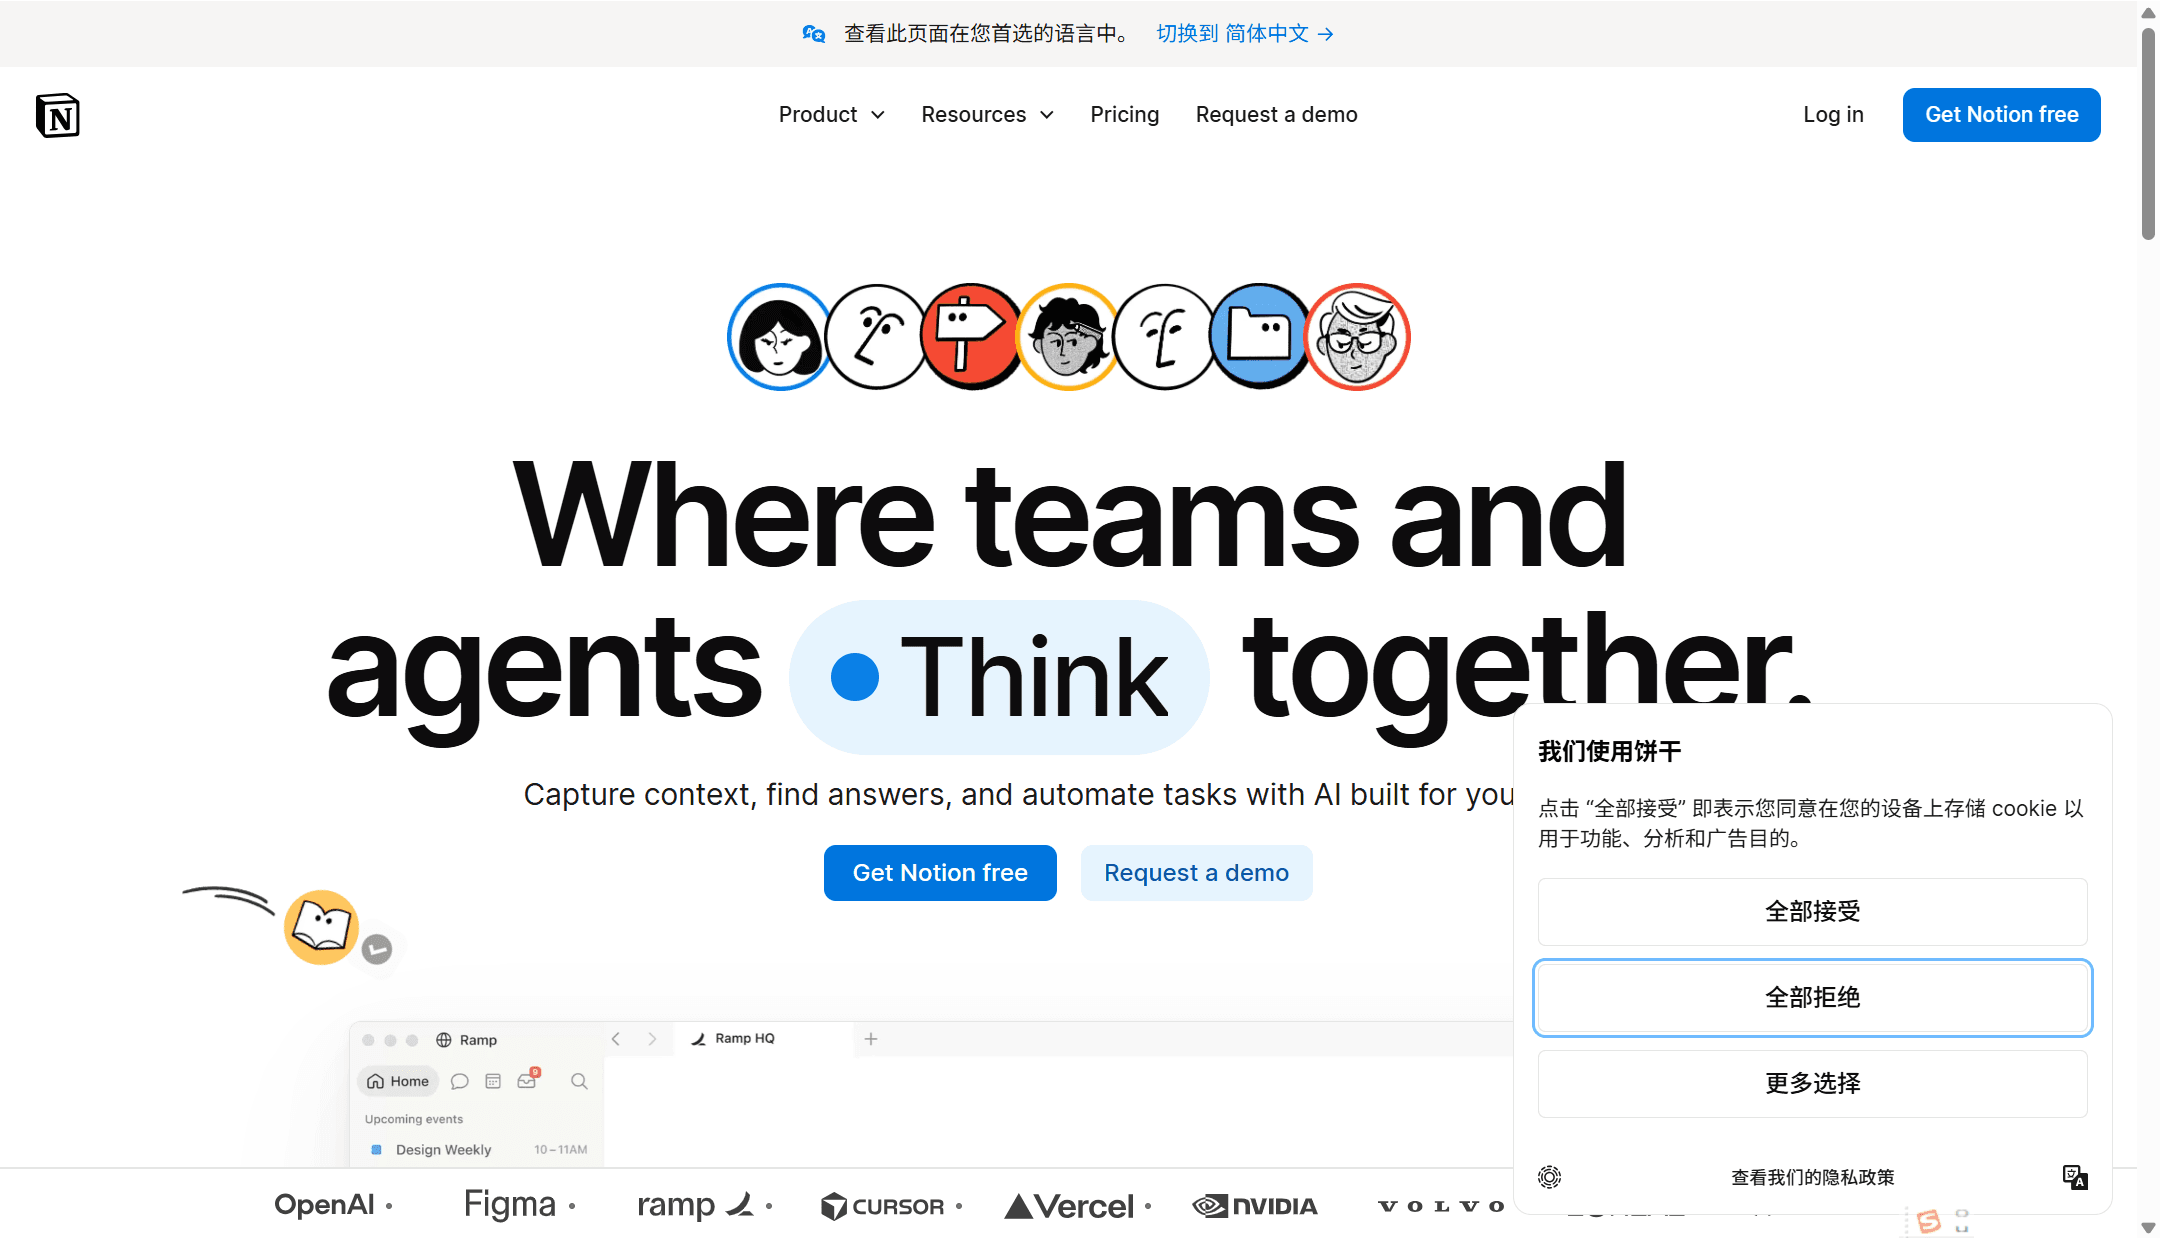This screenshot has height=1238, width=2160.
Task: Add a new tab with the plus icon
Action: 871,1039
